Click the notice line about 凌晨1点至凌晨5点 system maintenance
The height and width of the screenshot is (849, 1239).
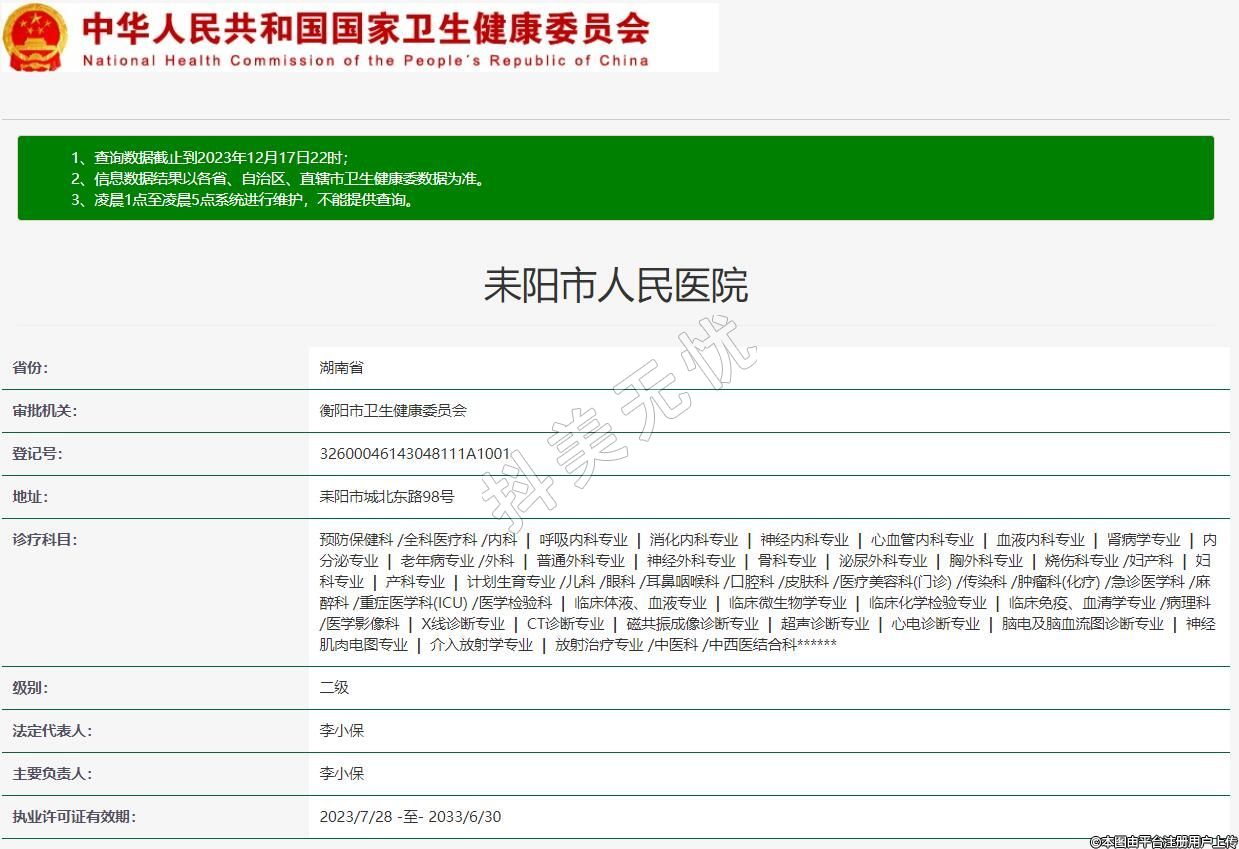(x=242, y=199)
